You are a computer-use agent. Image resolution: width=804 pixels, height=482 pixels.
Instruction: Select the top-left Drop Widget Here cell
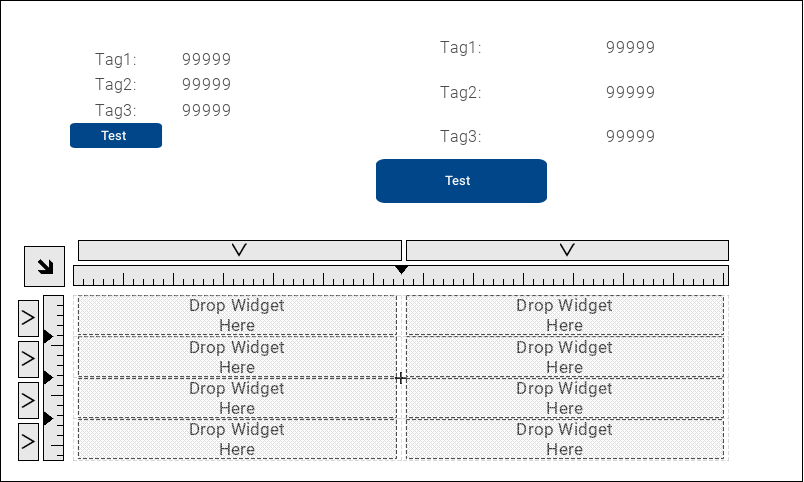pos(237,315)
